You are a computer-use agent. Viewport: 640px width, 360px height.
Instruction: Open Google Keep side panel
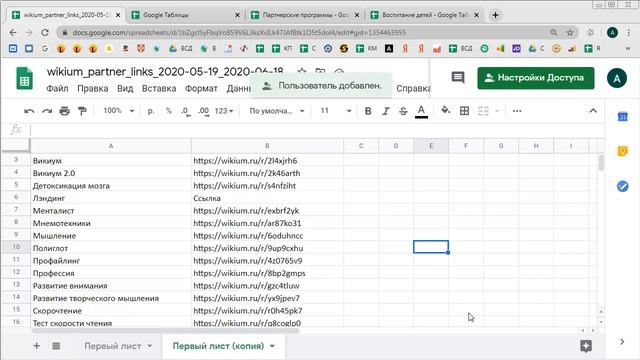(622, 151)
